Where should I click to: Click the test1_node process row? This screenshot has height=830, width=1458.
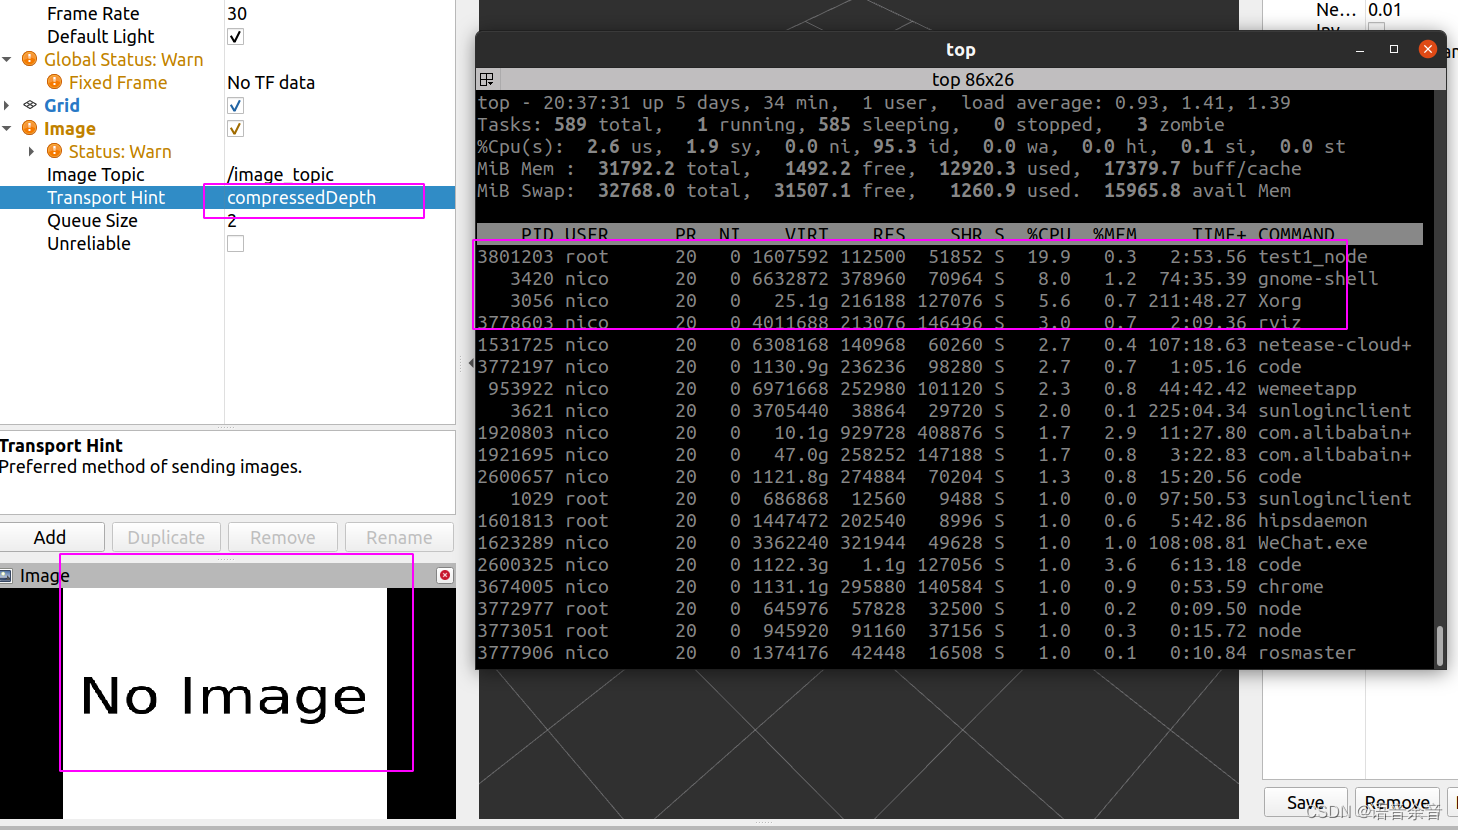[x=950, y=256]
